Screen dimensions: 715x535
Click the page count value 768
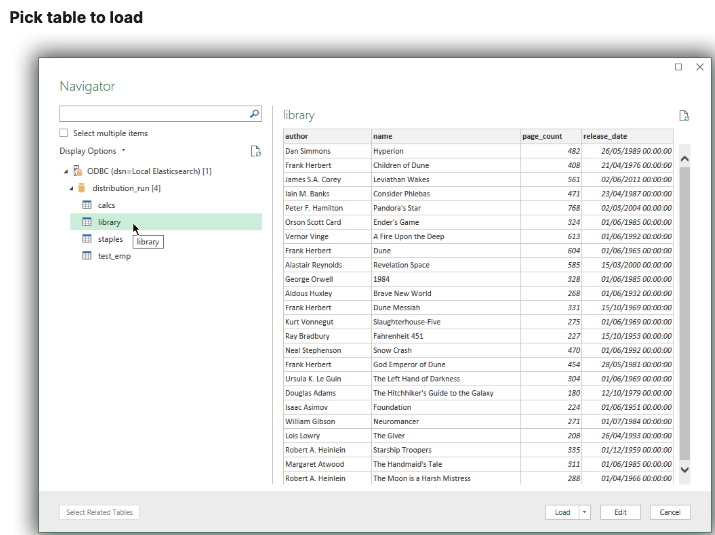(x=551, y=208)
